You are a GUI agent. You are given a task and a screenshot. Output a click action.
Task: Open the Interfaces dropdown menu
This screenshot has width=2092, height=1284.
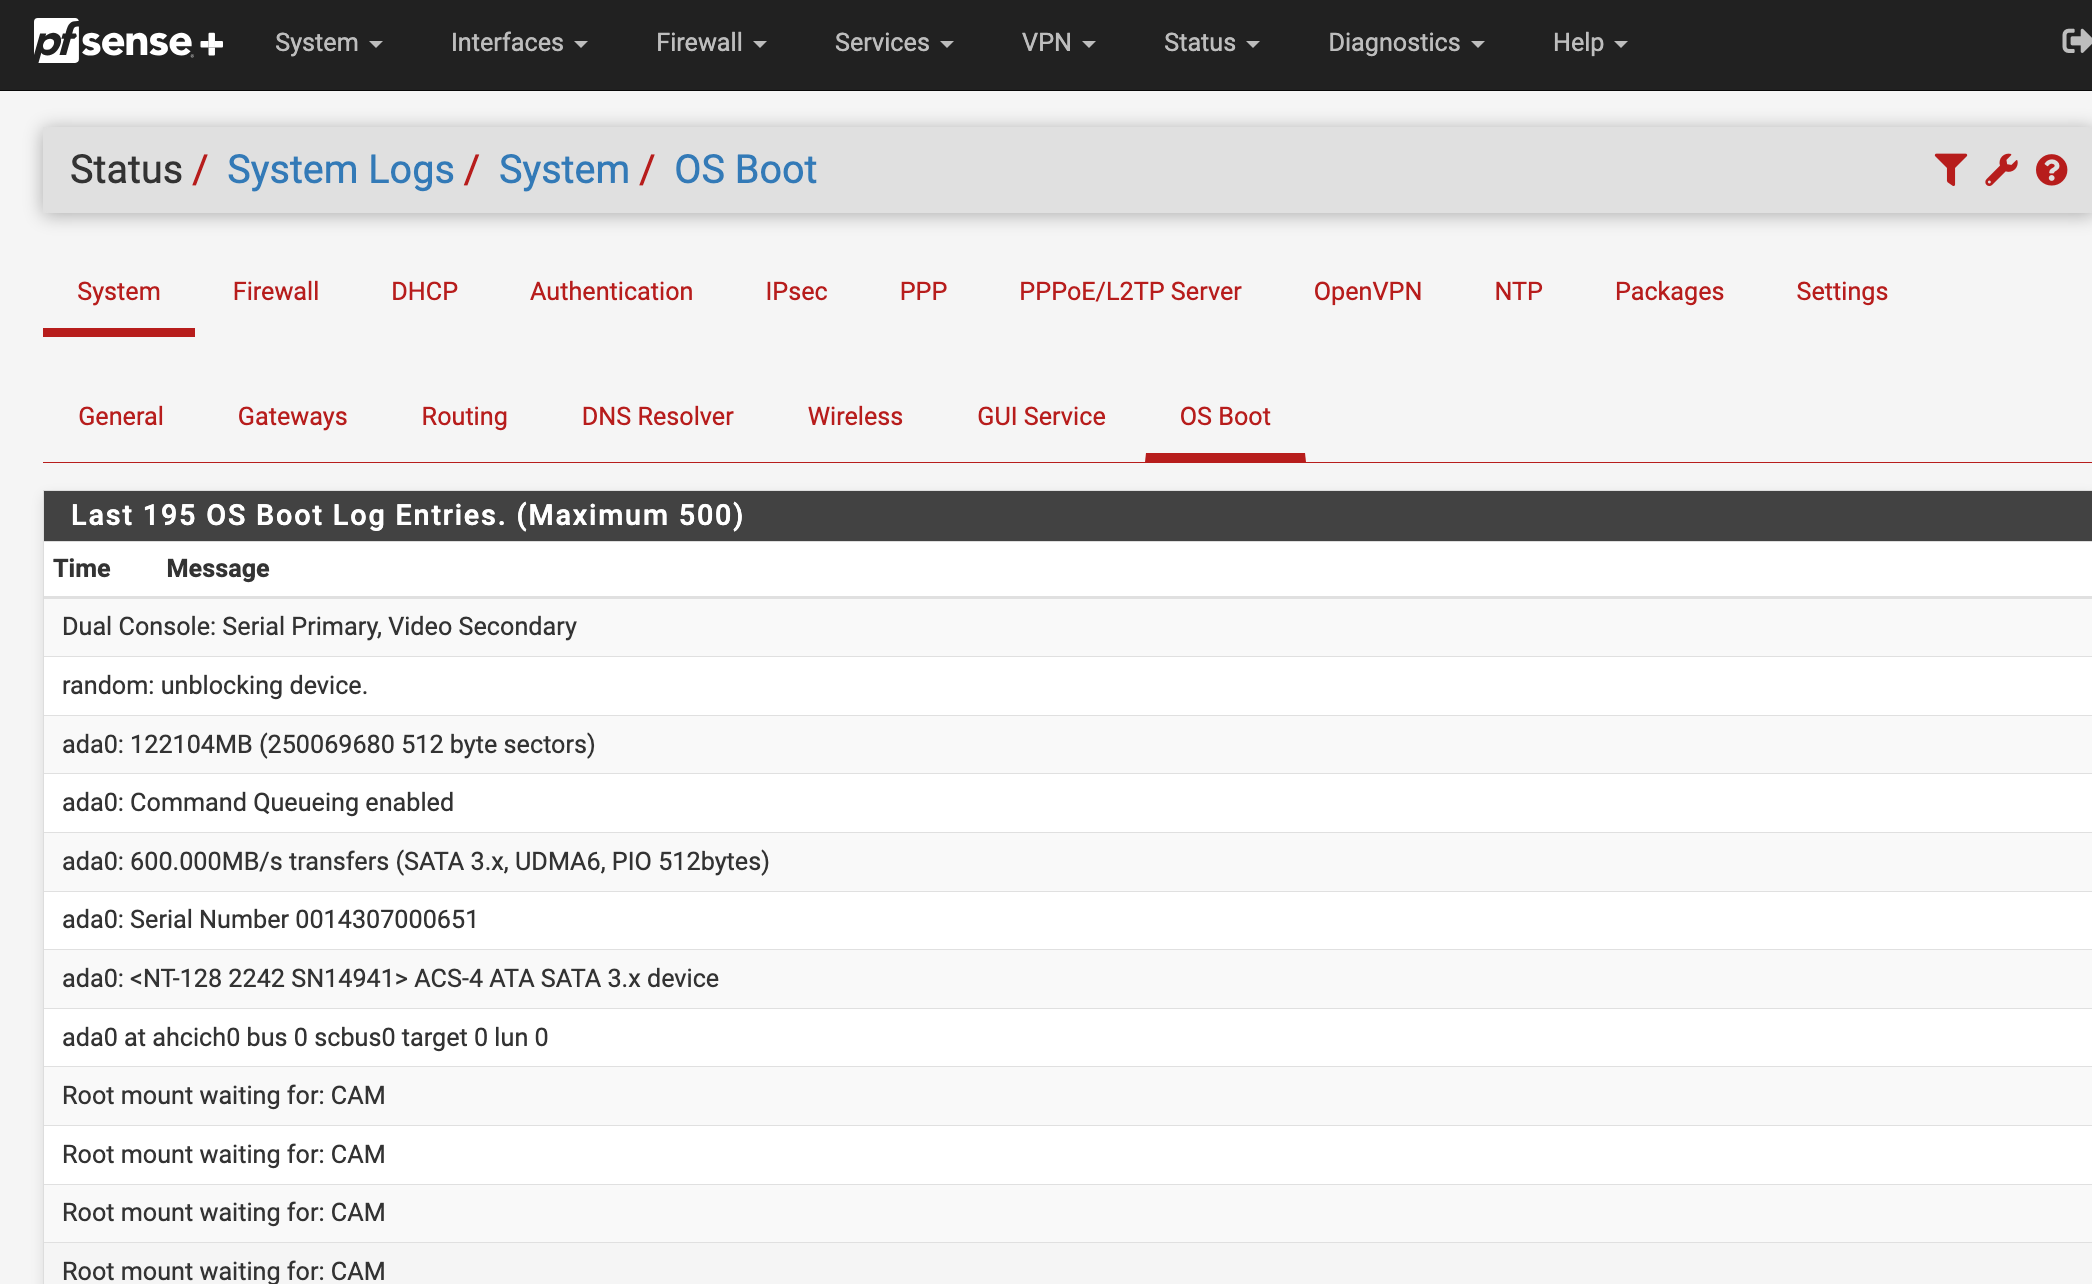[x=518, y=43]
